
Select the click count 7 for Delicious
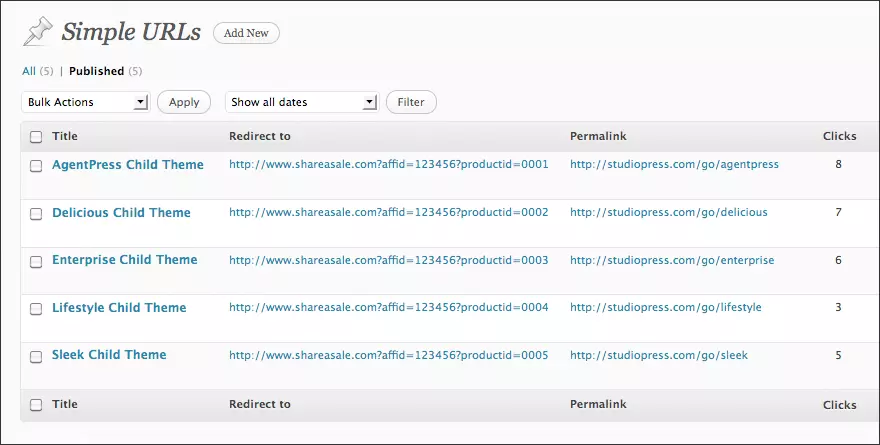pyautogui.click(x=838, y=212)
